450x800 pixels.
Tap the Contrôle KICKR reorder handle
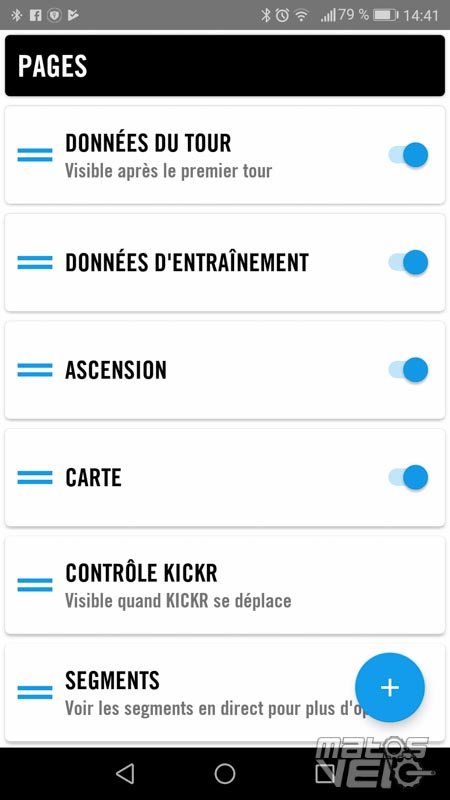pos(35,585)
